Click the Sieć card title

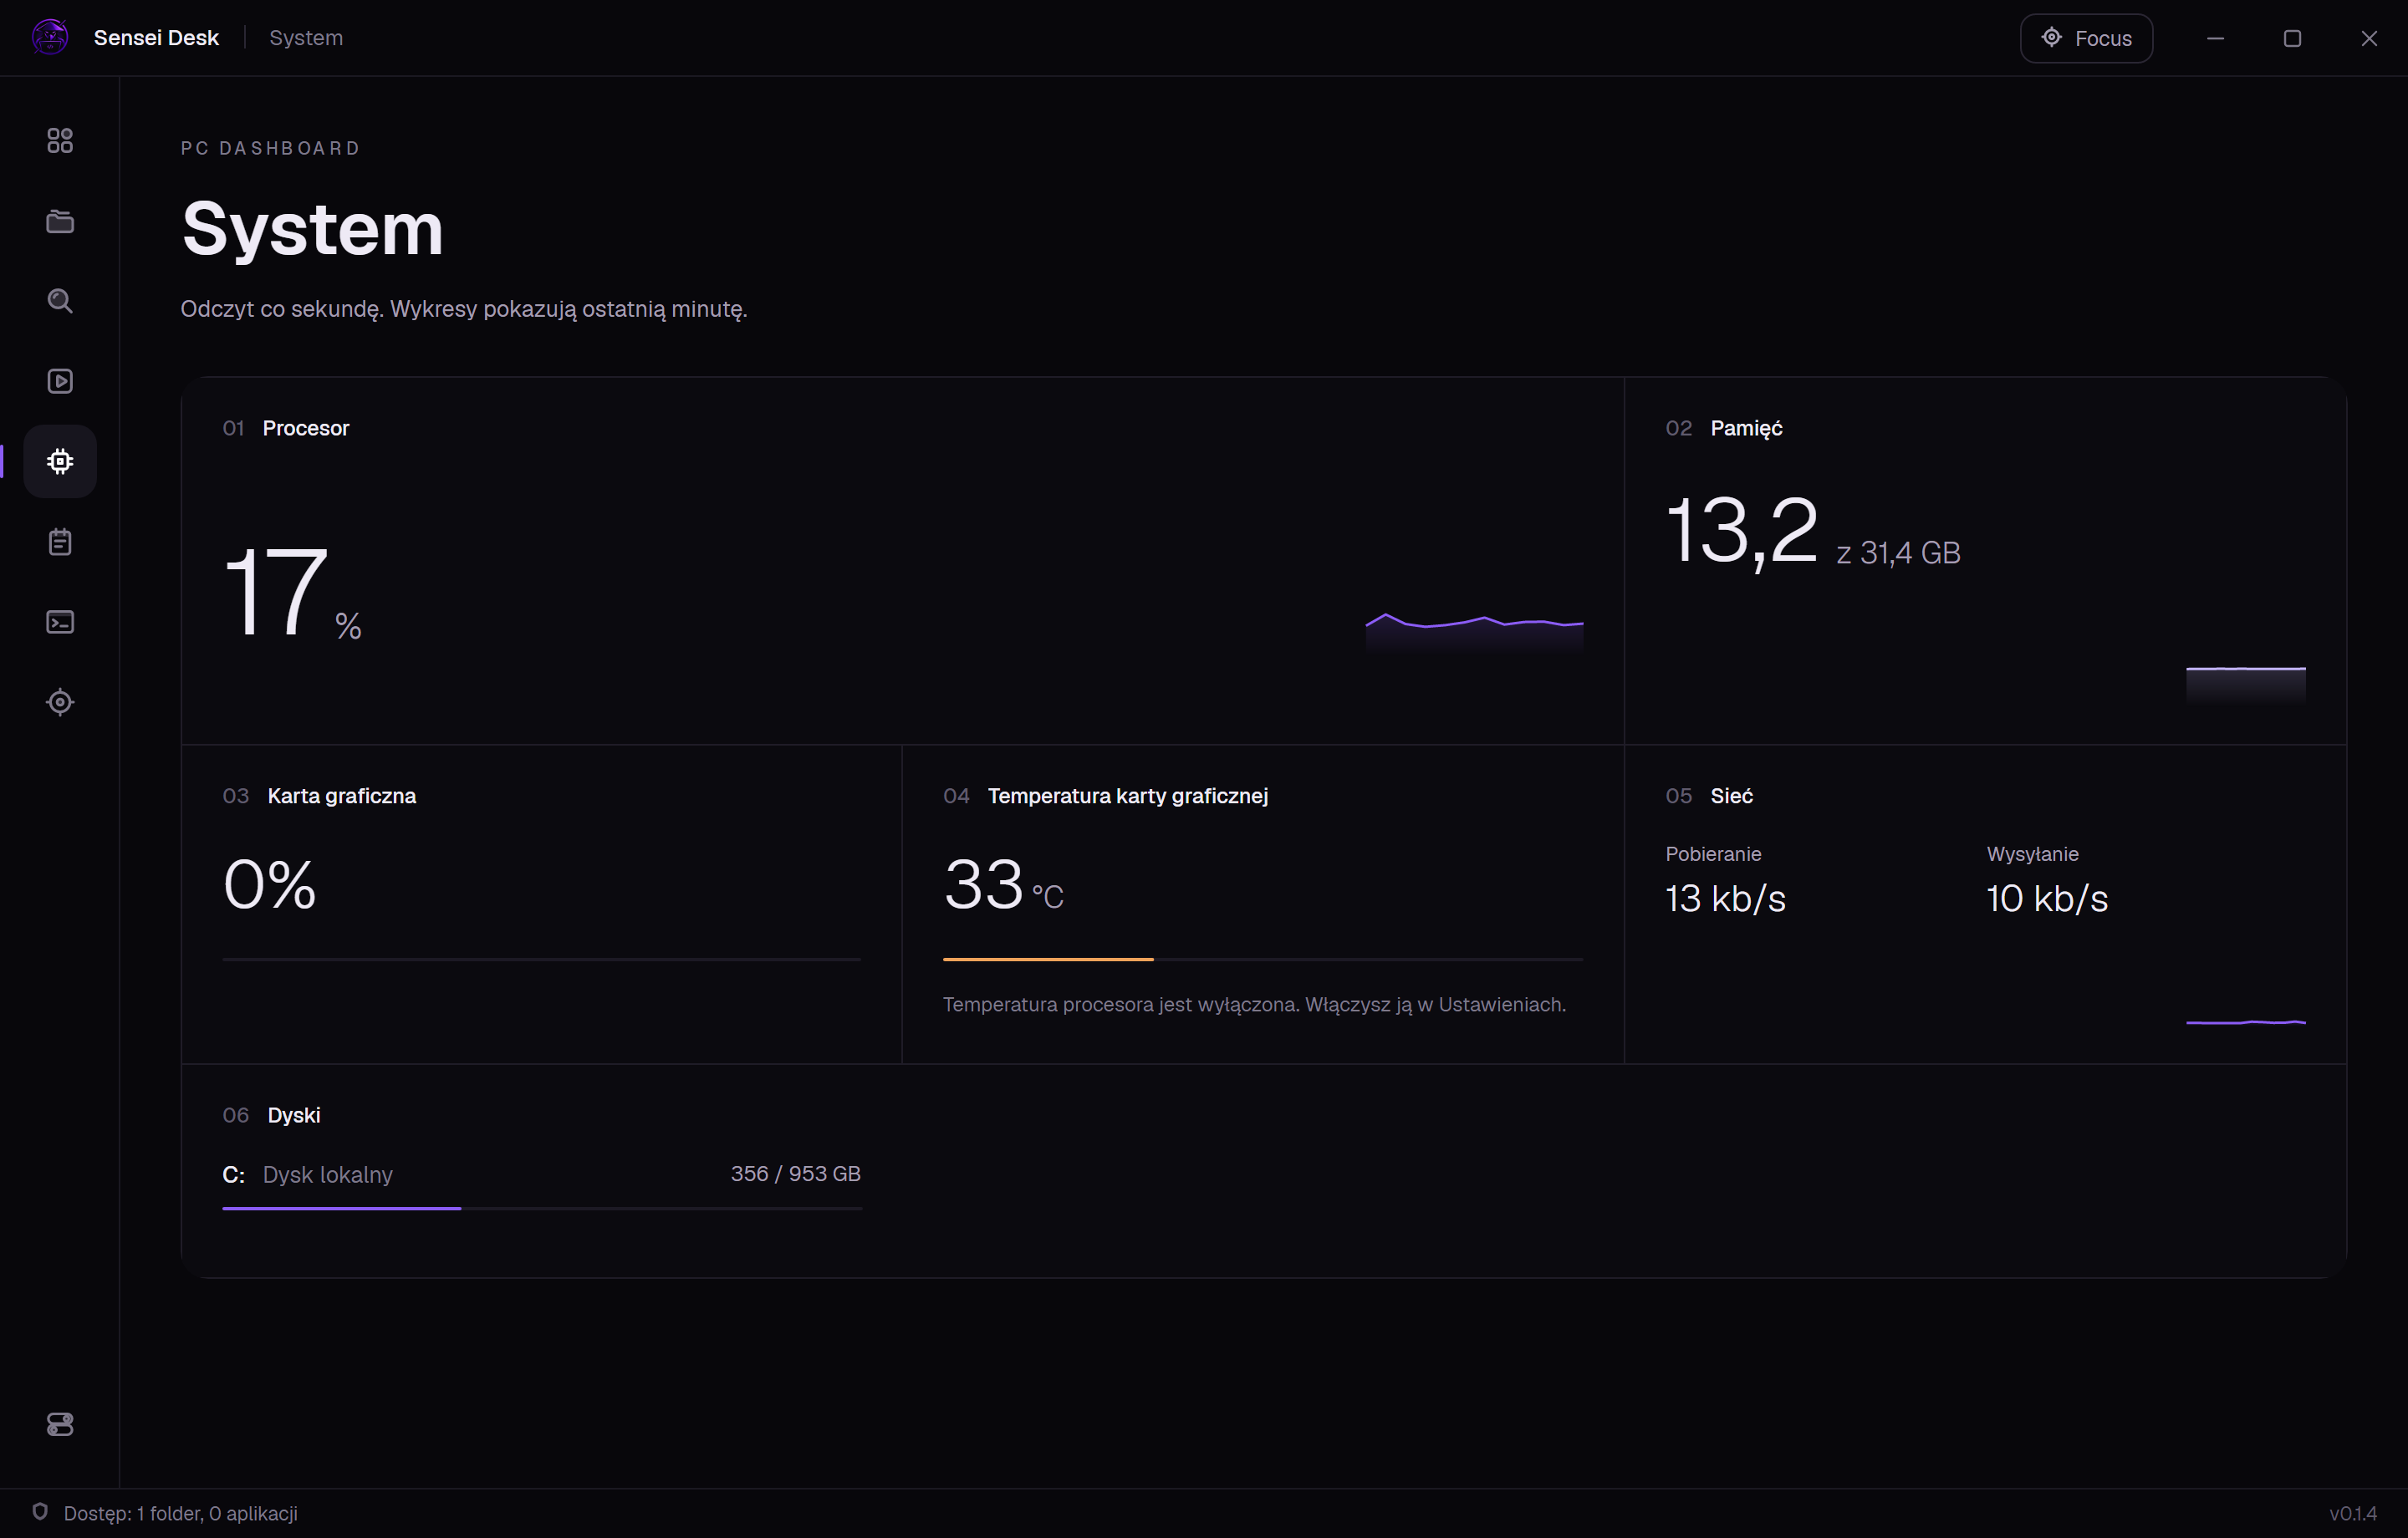tap(1731, 796)
